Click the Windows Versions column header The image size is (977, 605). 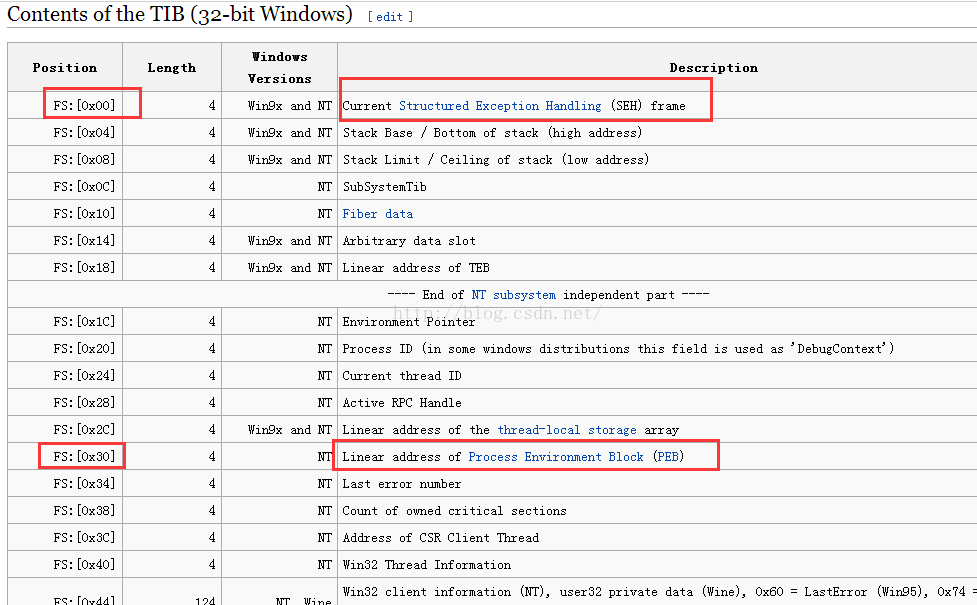pos(279,67)
